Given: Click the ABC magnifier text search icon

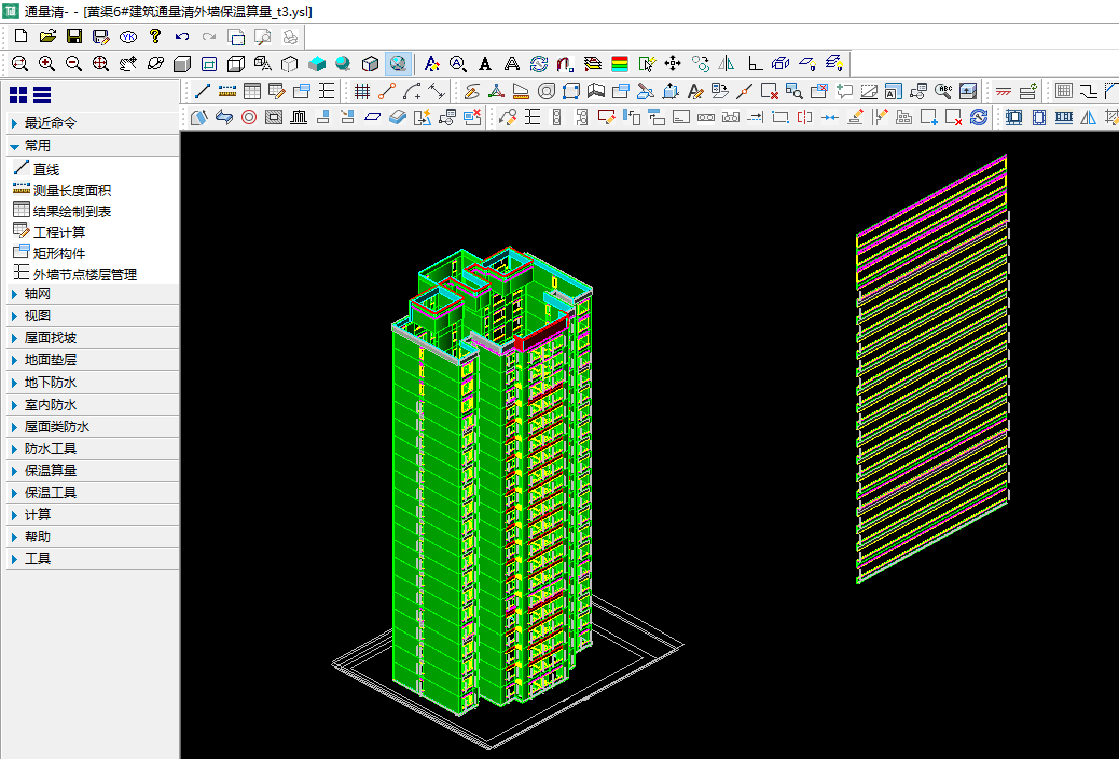Looking at the screenshot, I should pos(944,91).
